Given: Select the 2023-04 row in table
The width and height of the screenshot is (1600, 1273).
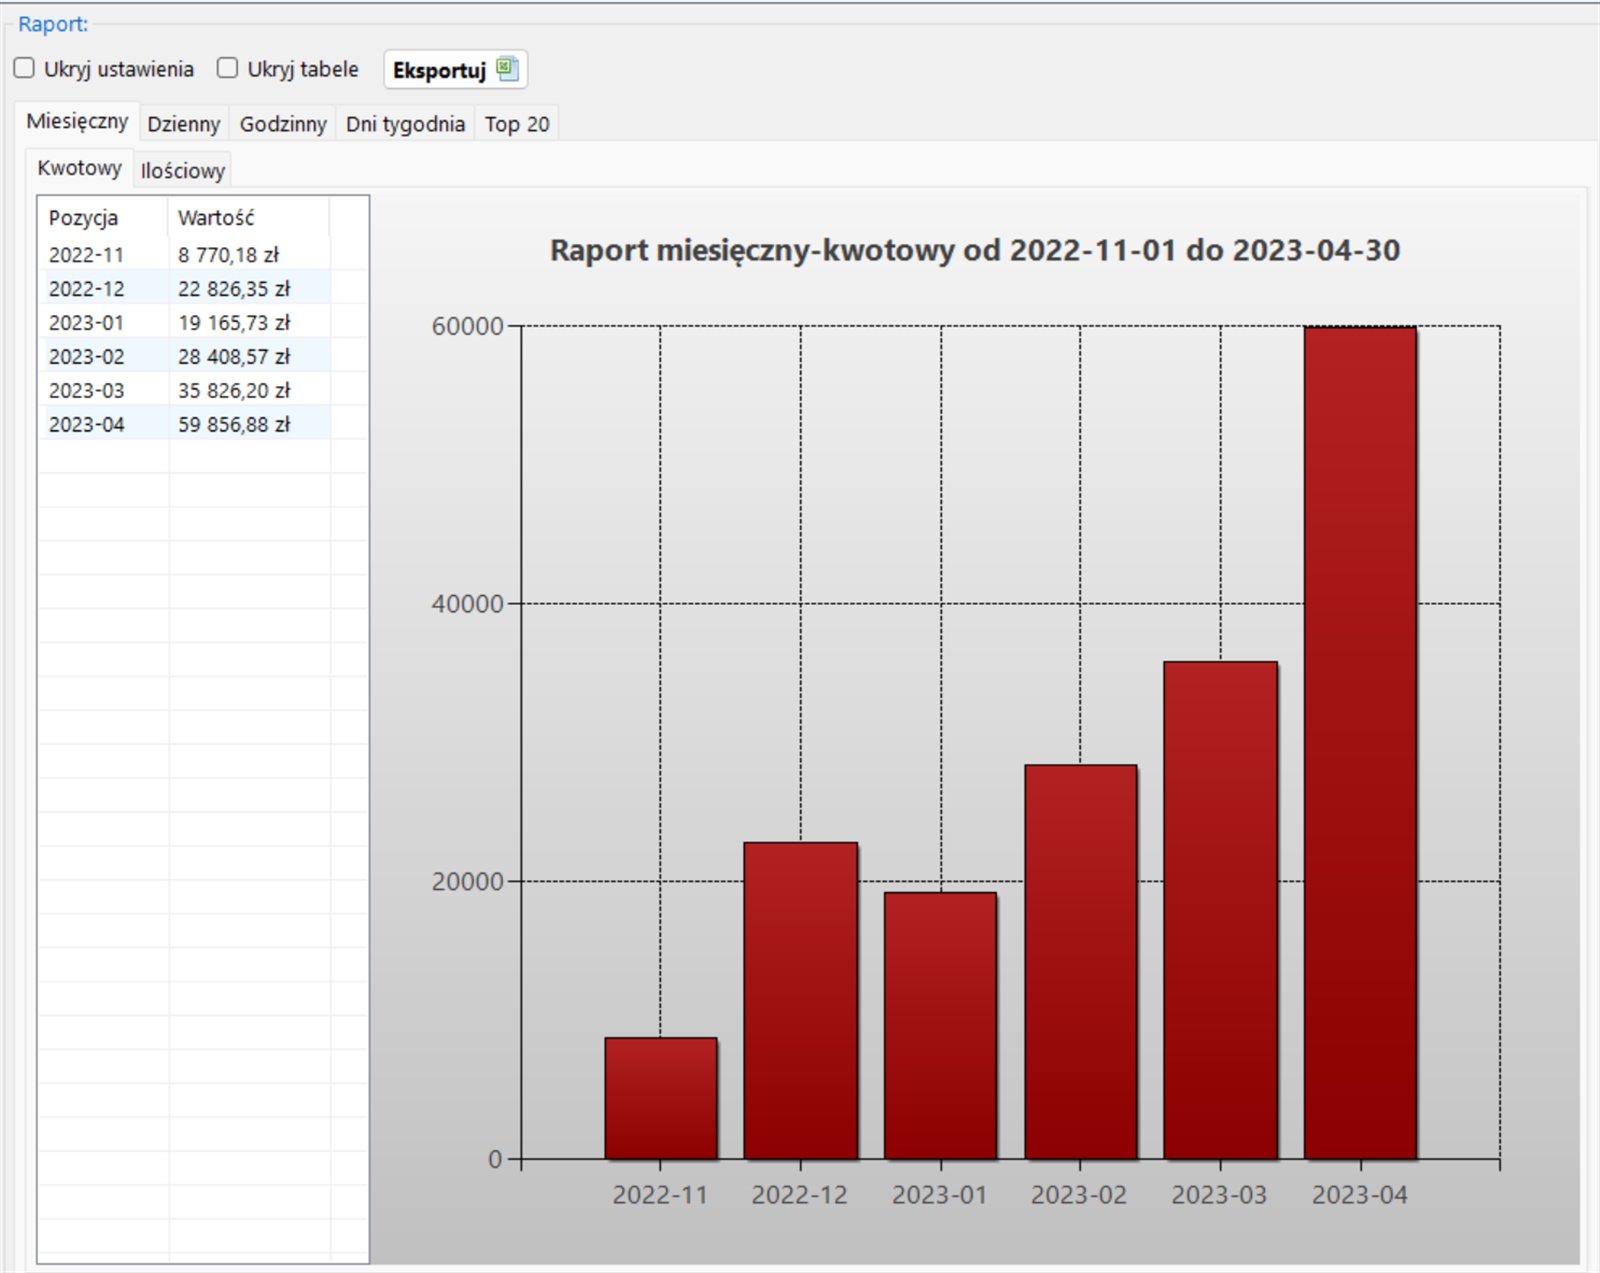Looking at the screenshot, I should click(x=87, y=425).
